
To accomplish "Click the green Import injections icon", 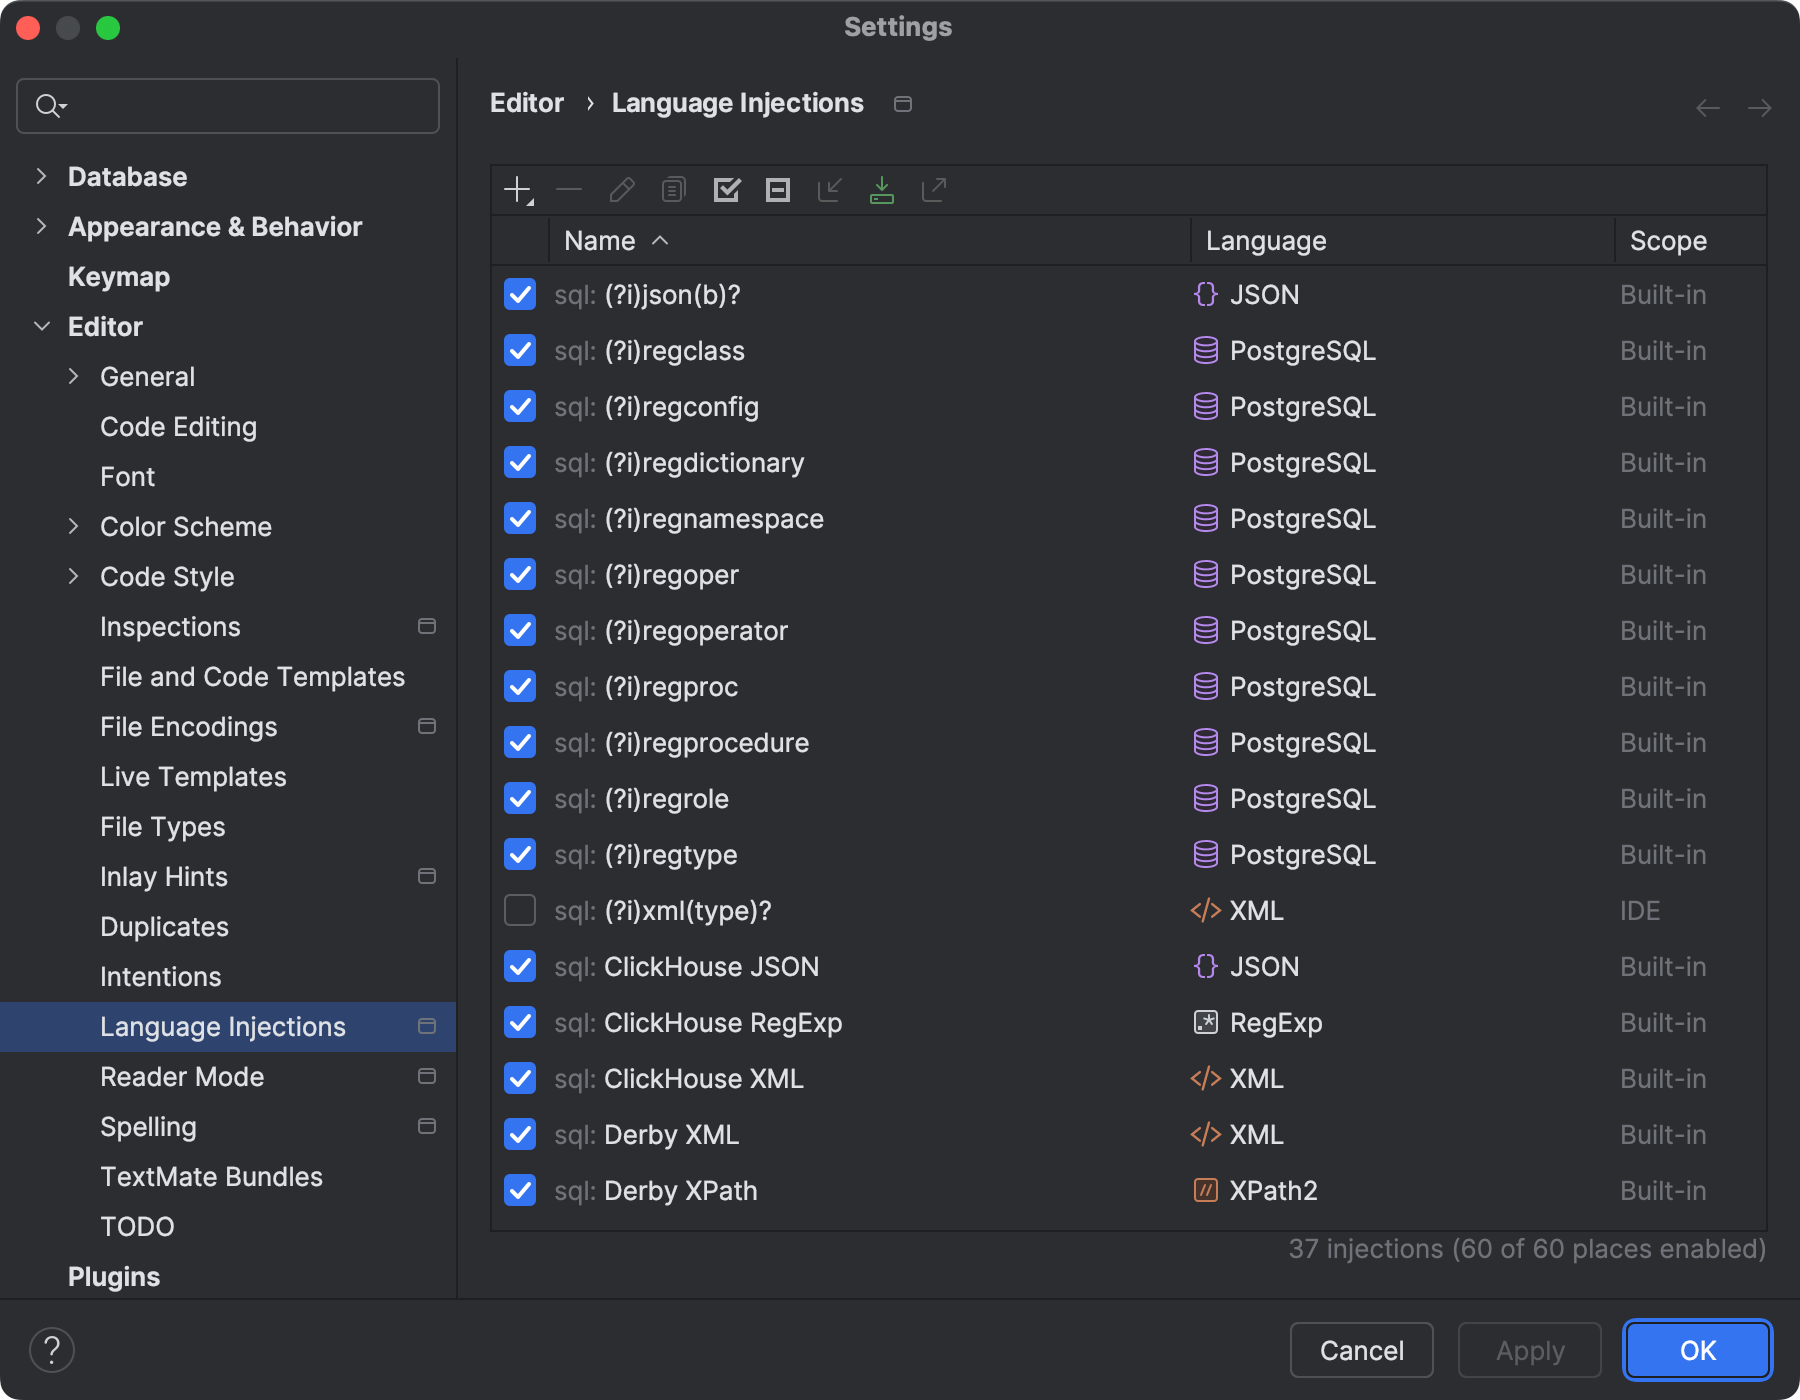I will tap(882, 190).
